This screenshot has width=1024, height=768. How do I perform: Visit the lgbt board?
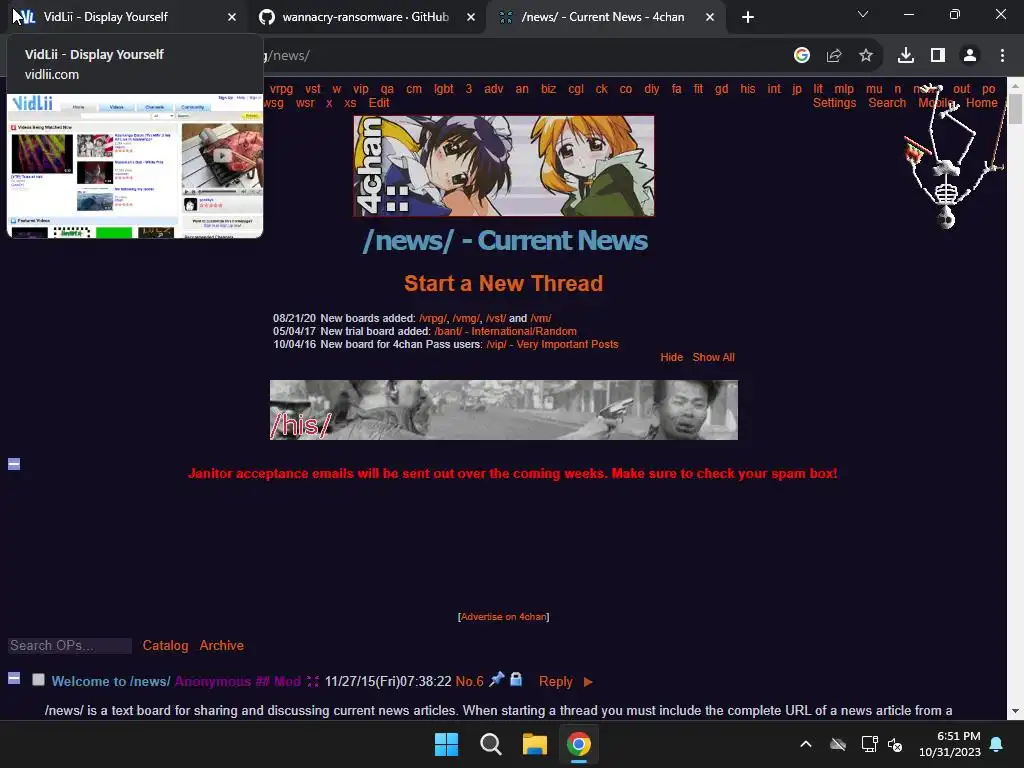[443, 89]
